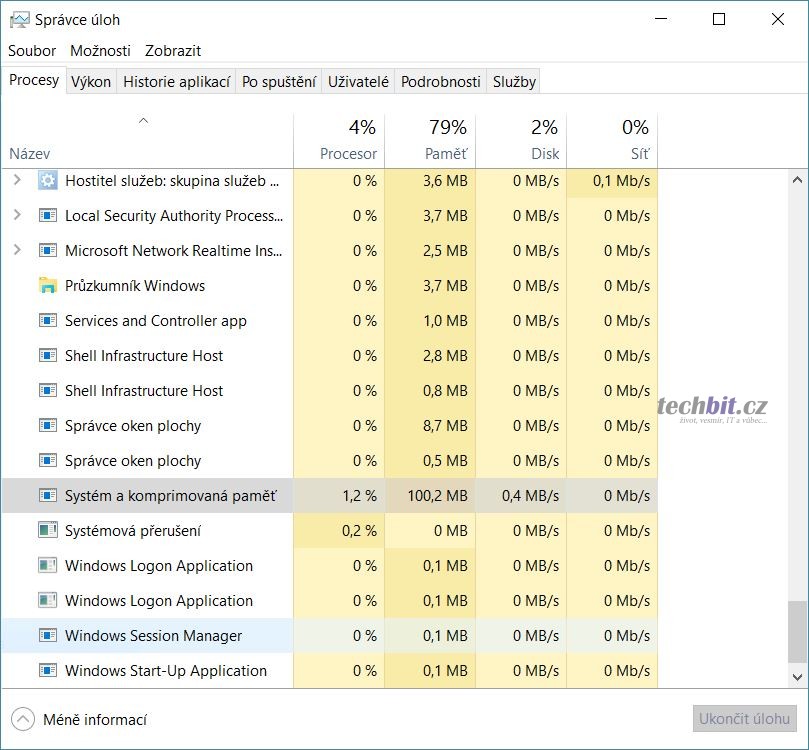Open the Možnosti menu
809x750 pixels.
point(100,51)
